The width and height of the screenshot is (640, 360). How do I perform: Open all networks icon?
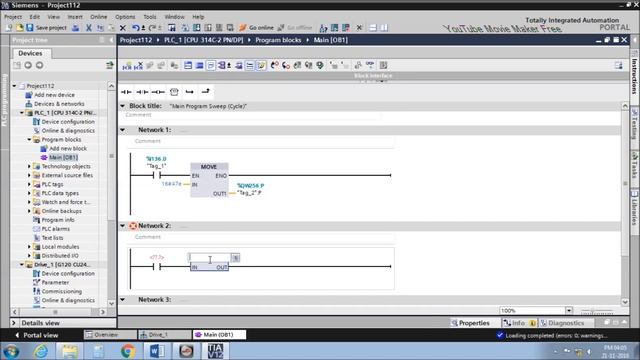188,65
